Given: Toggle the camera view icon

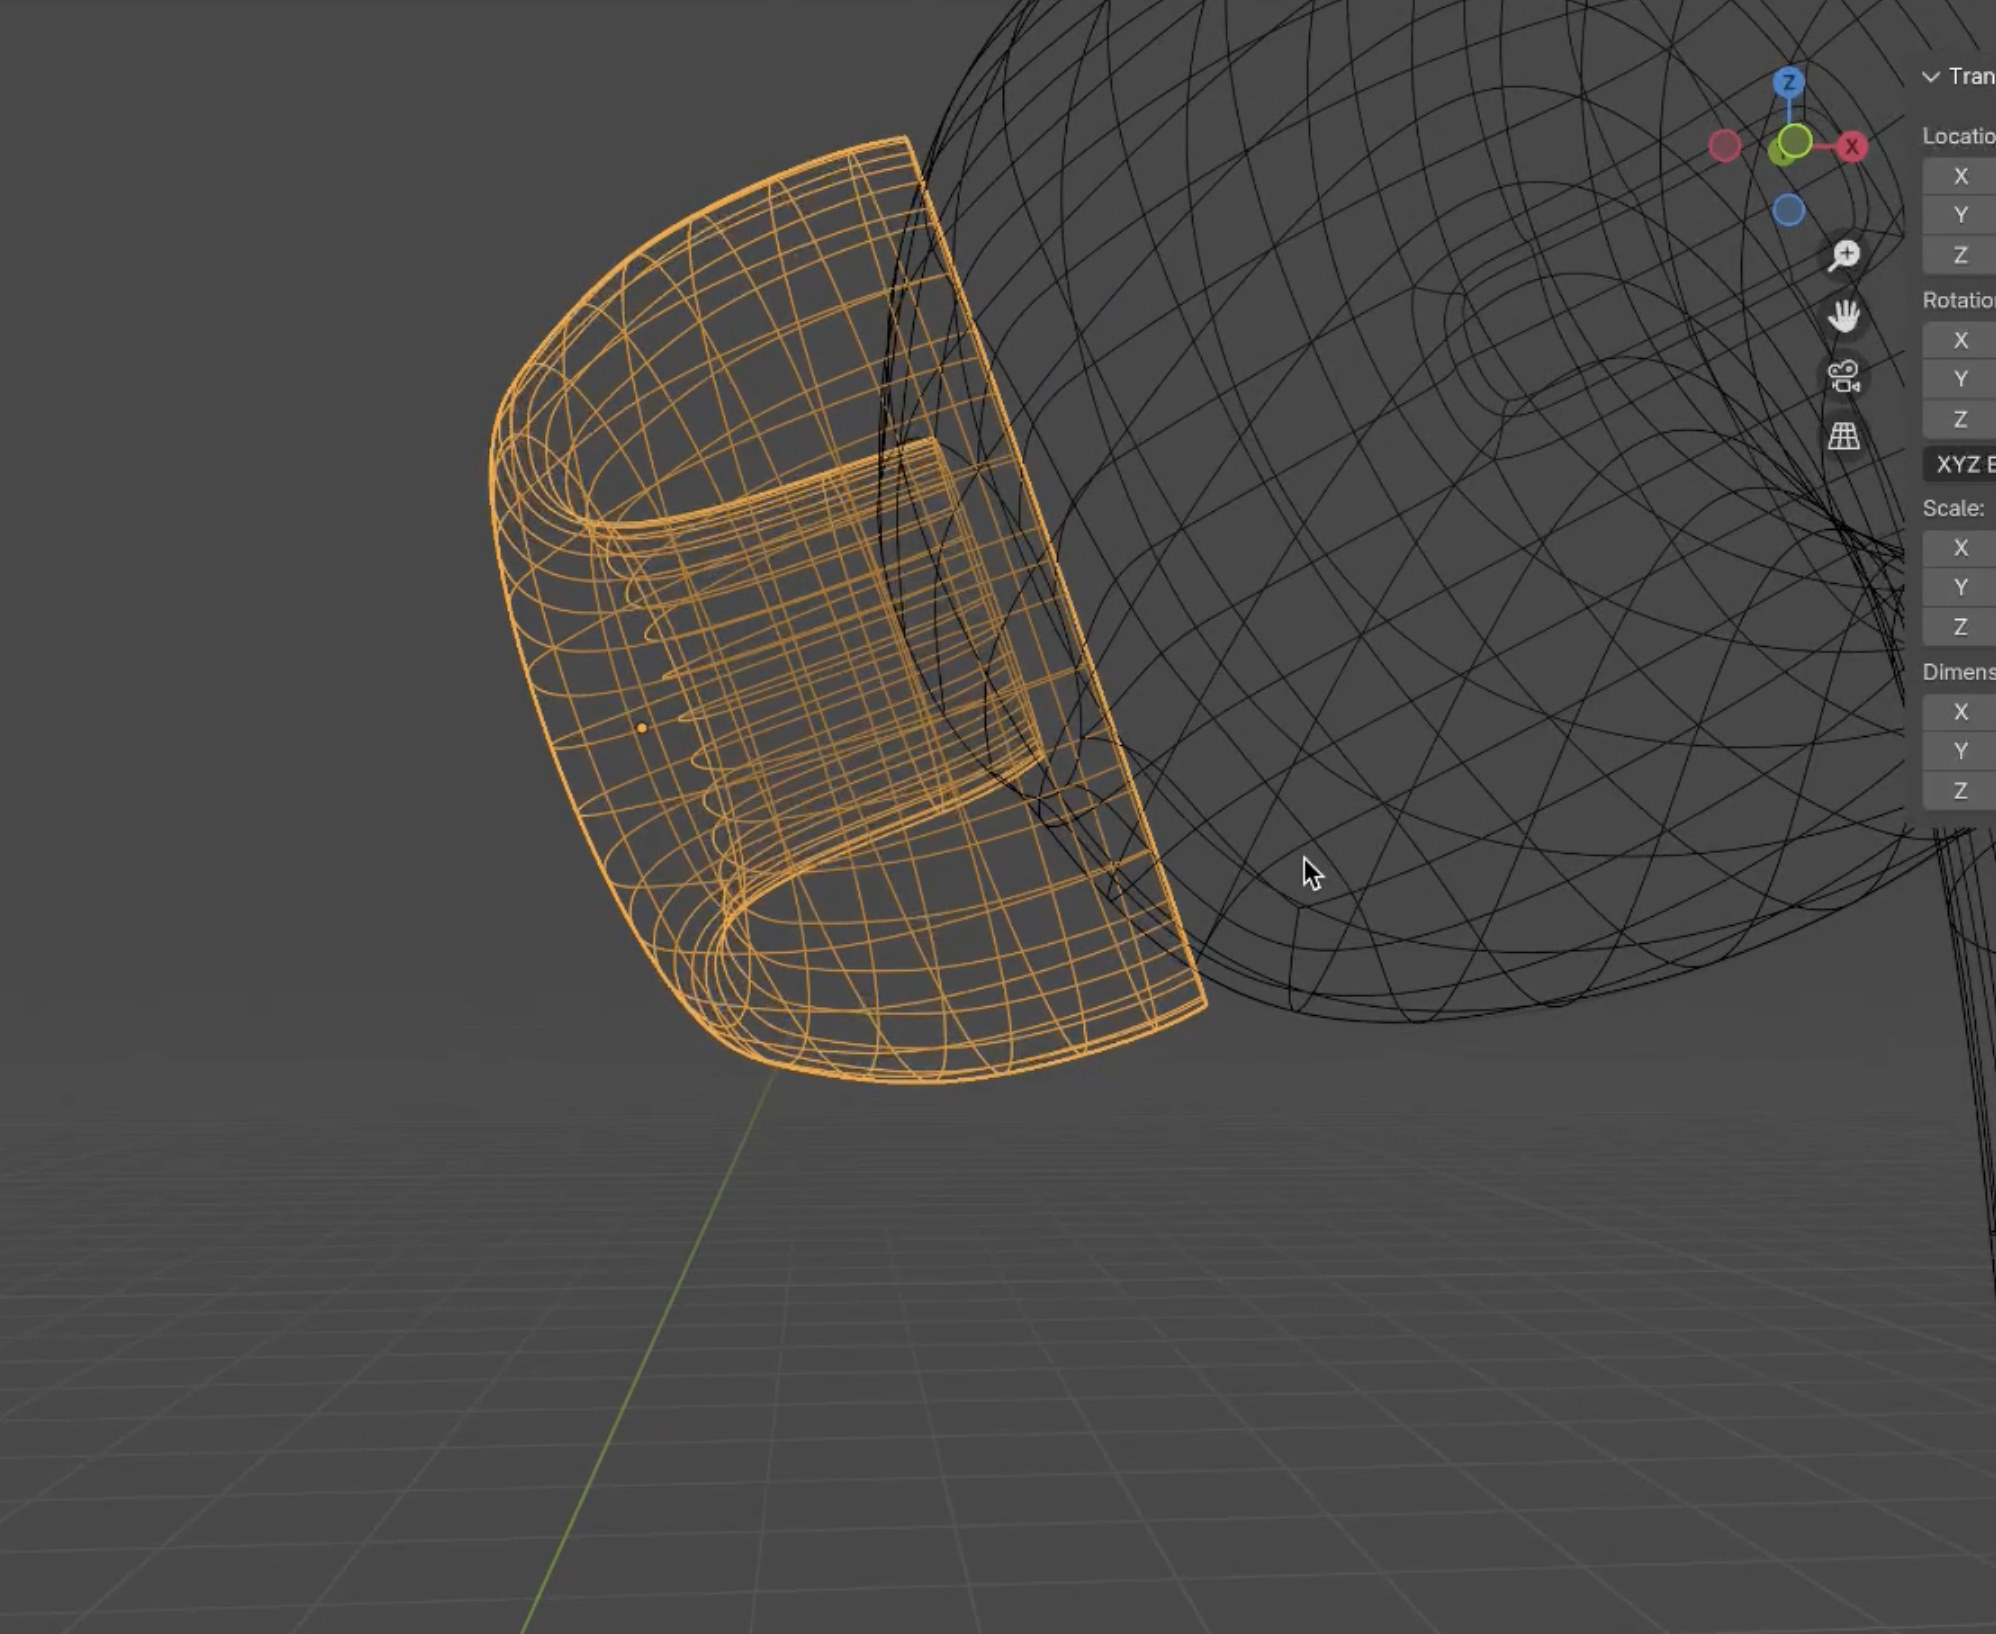Looking at the screenshot, I should (x=1844, y=377).
